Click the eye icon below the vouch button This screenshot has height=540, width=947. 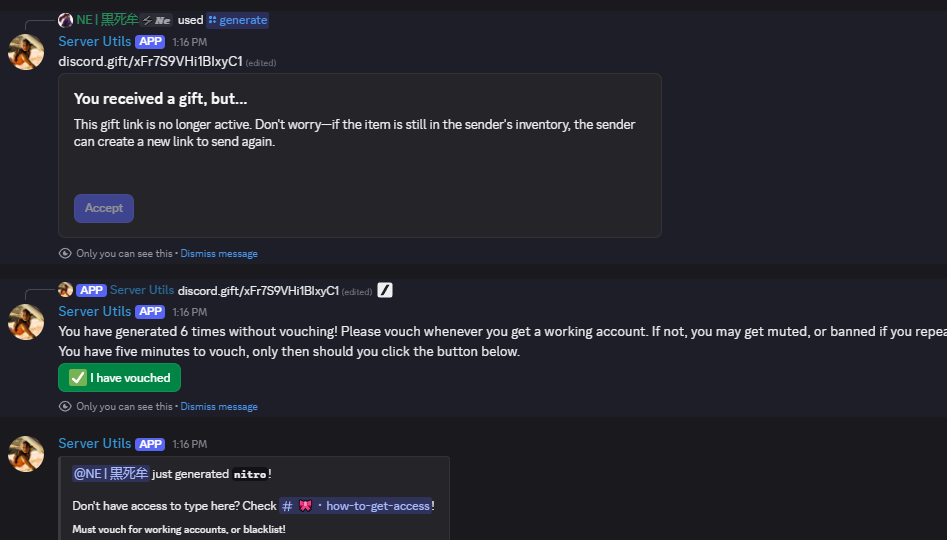[66, 407]
